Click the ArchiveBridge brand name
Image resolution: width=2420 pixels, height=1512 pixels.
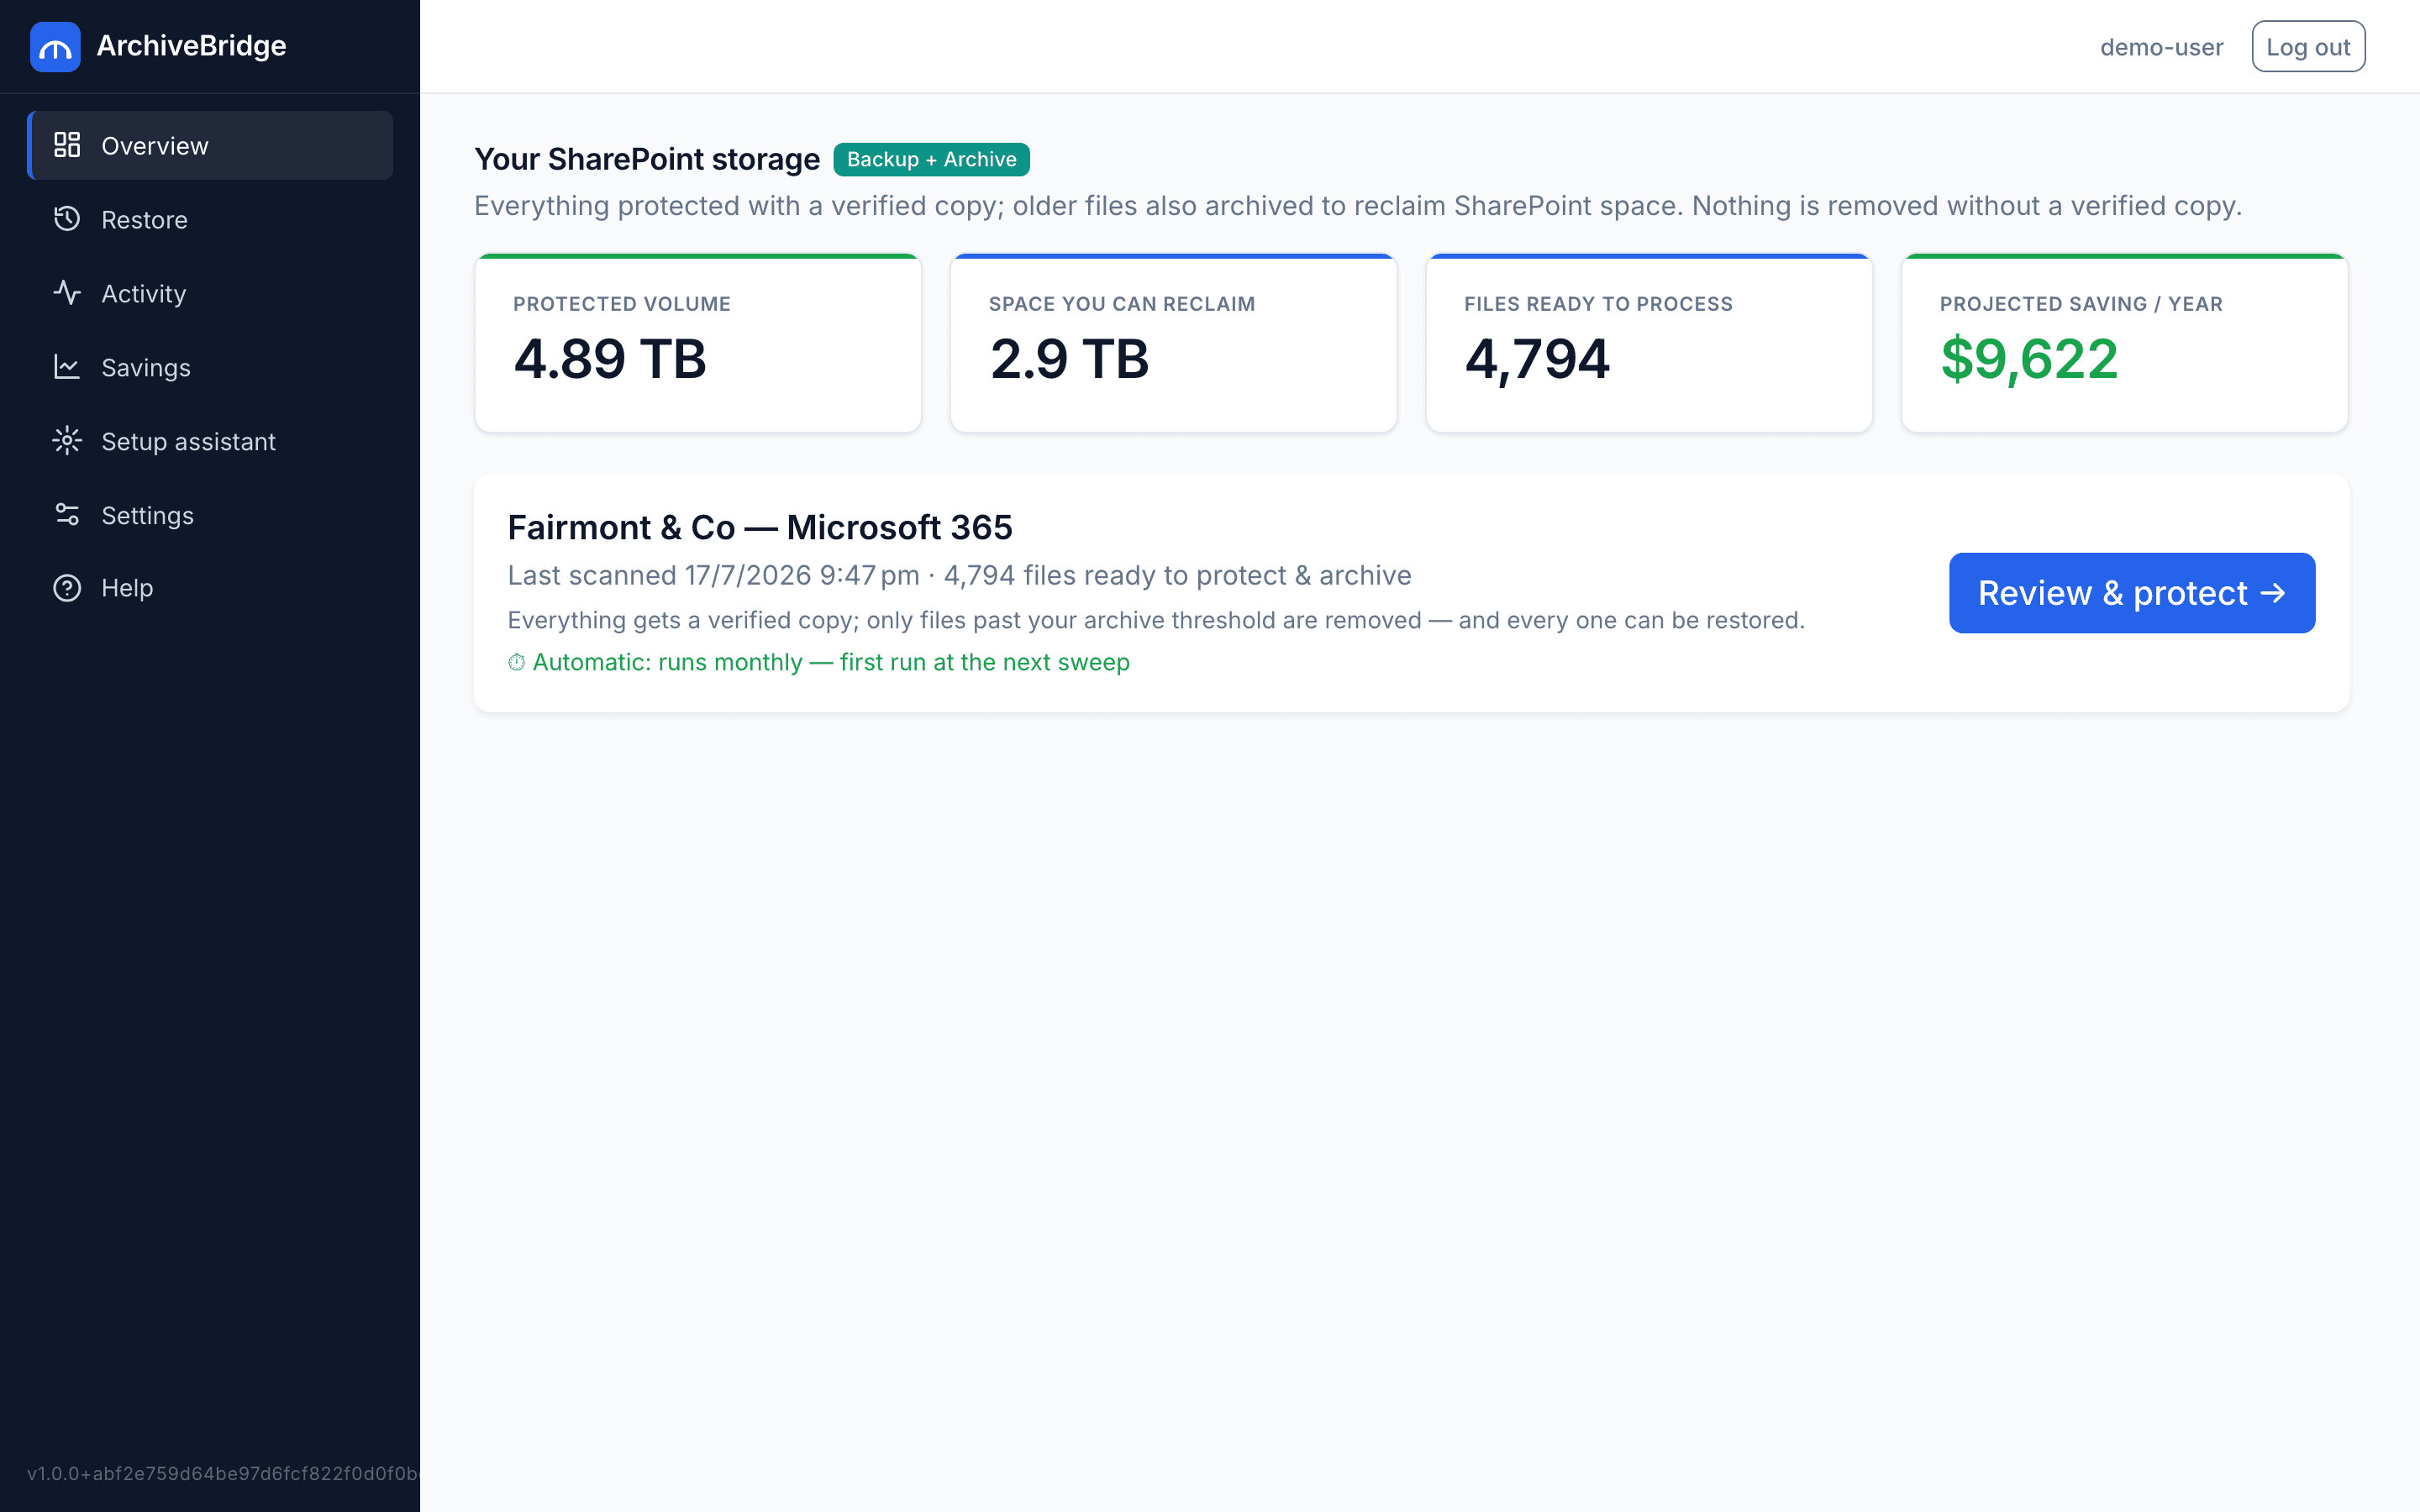pos(191,46)
